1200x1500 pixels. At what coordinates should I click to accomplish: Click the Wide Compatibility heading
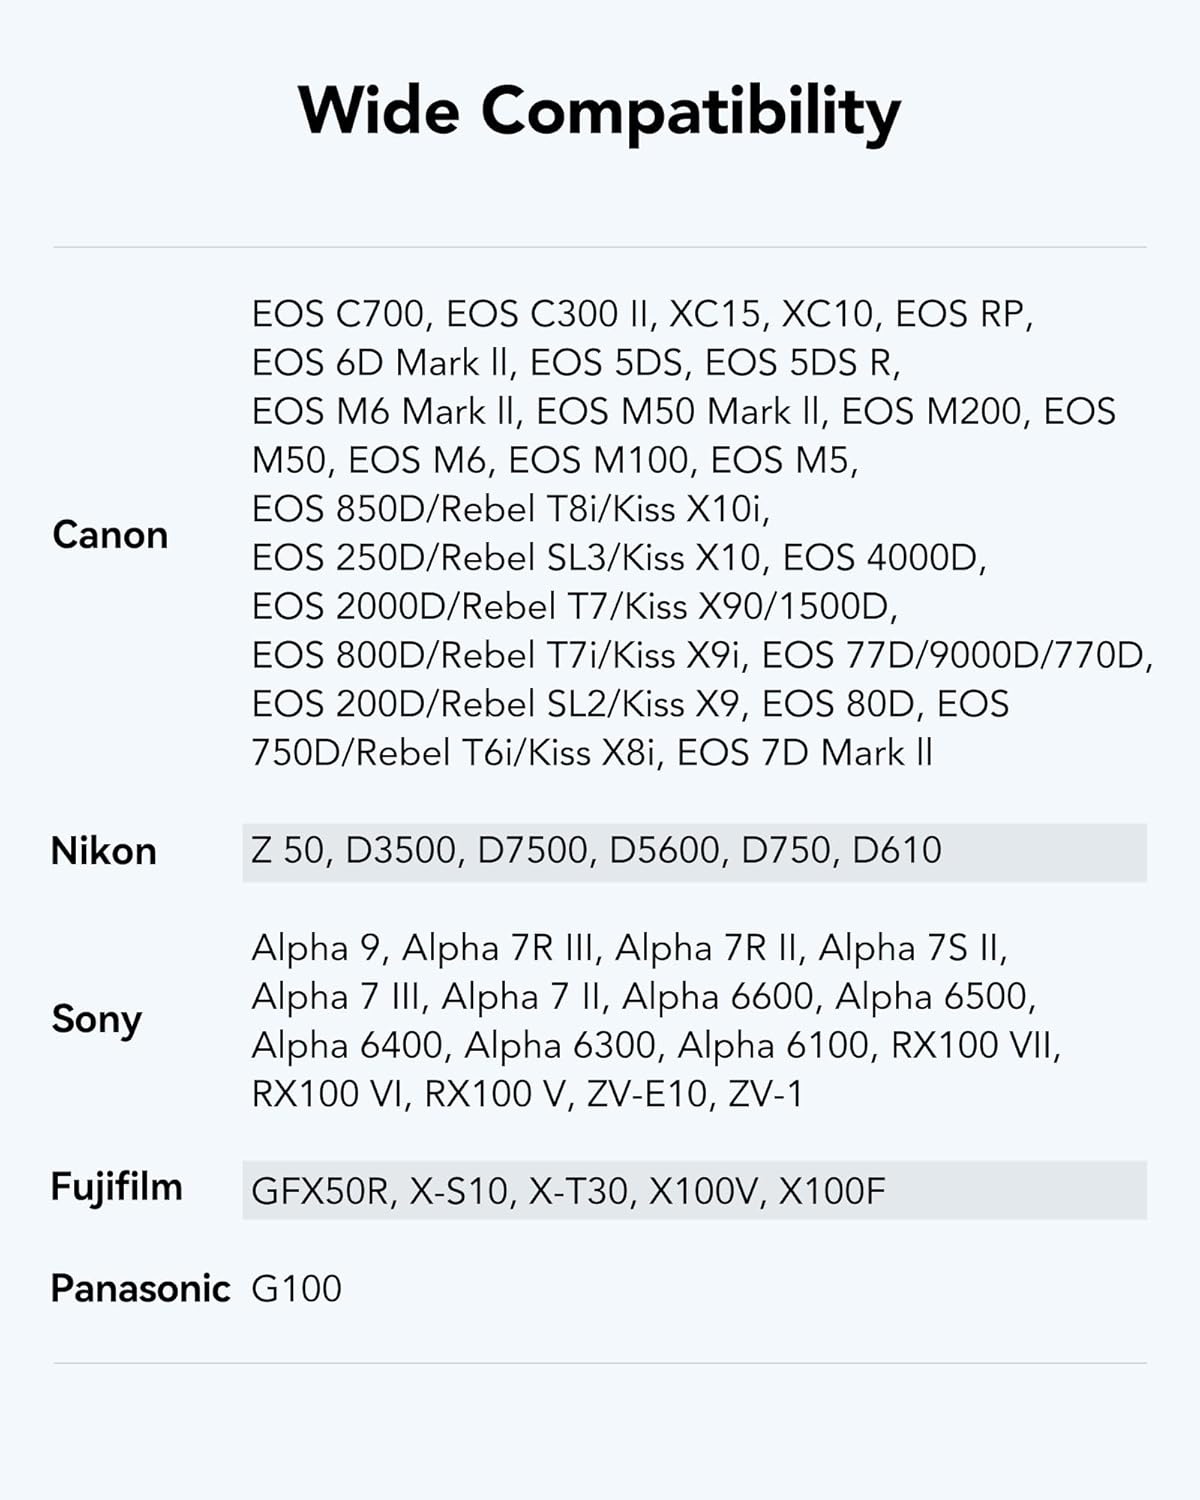click(599, 111)
